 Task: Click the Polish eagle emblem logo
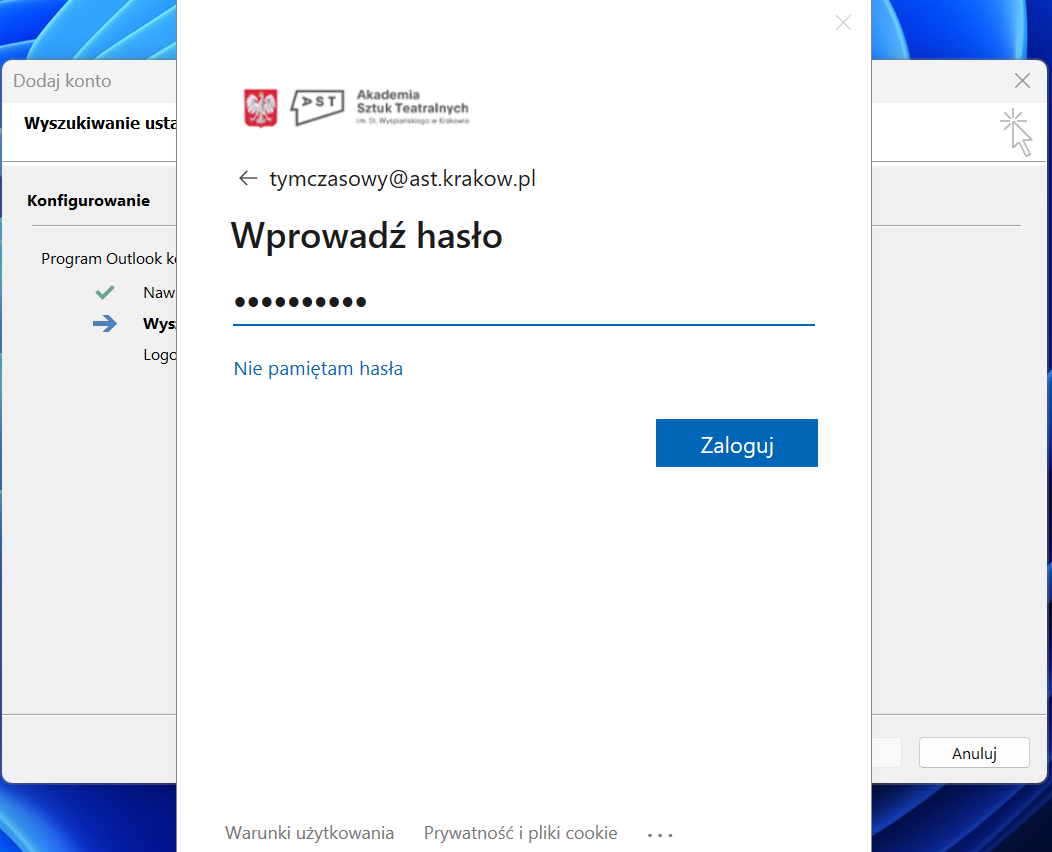[x=261, y=108]
